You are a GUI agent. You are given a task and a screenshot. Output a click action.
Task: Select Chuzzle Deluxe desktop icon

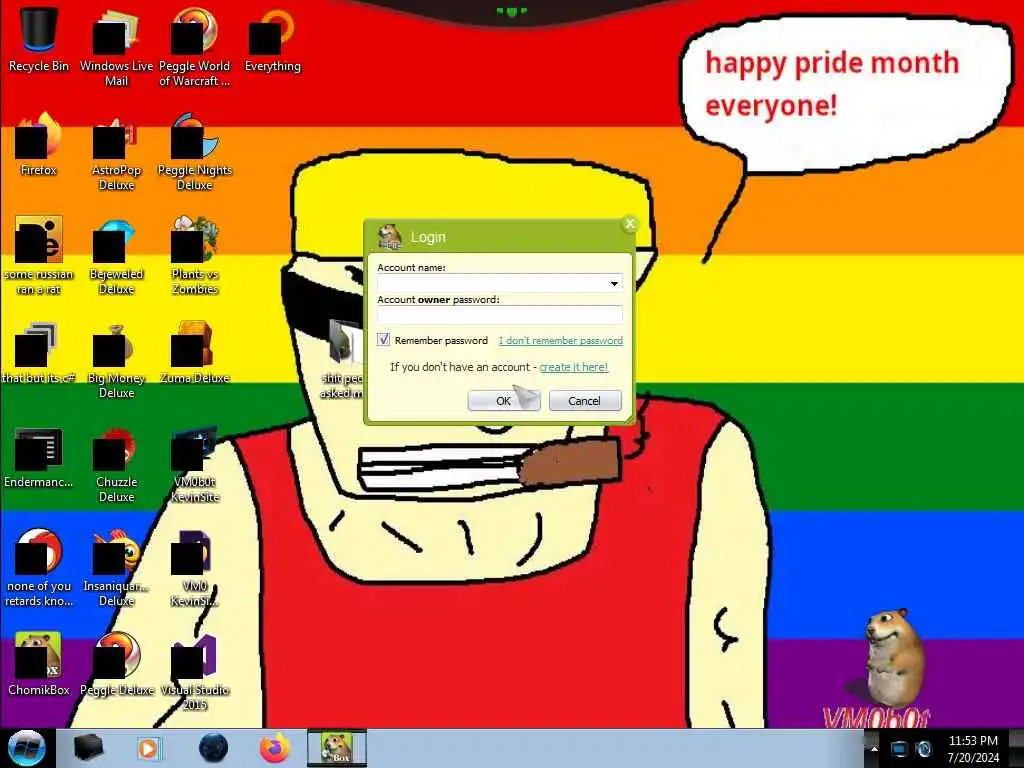click(x=116, y=464)
